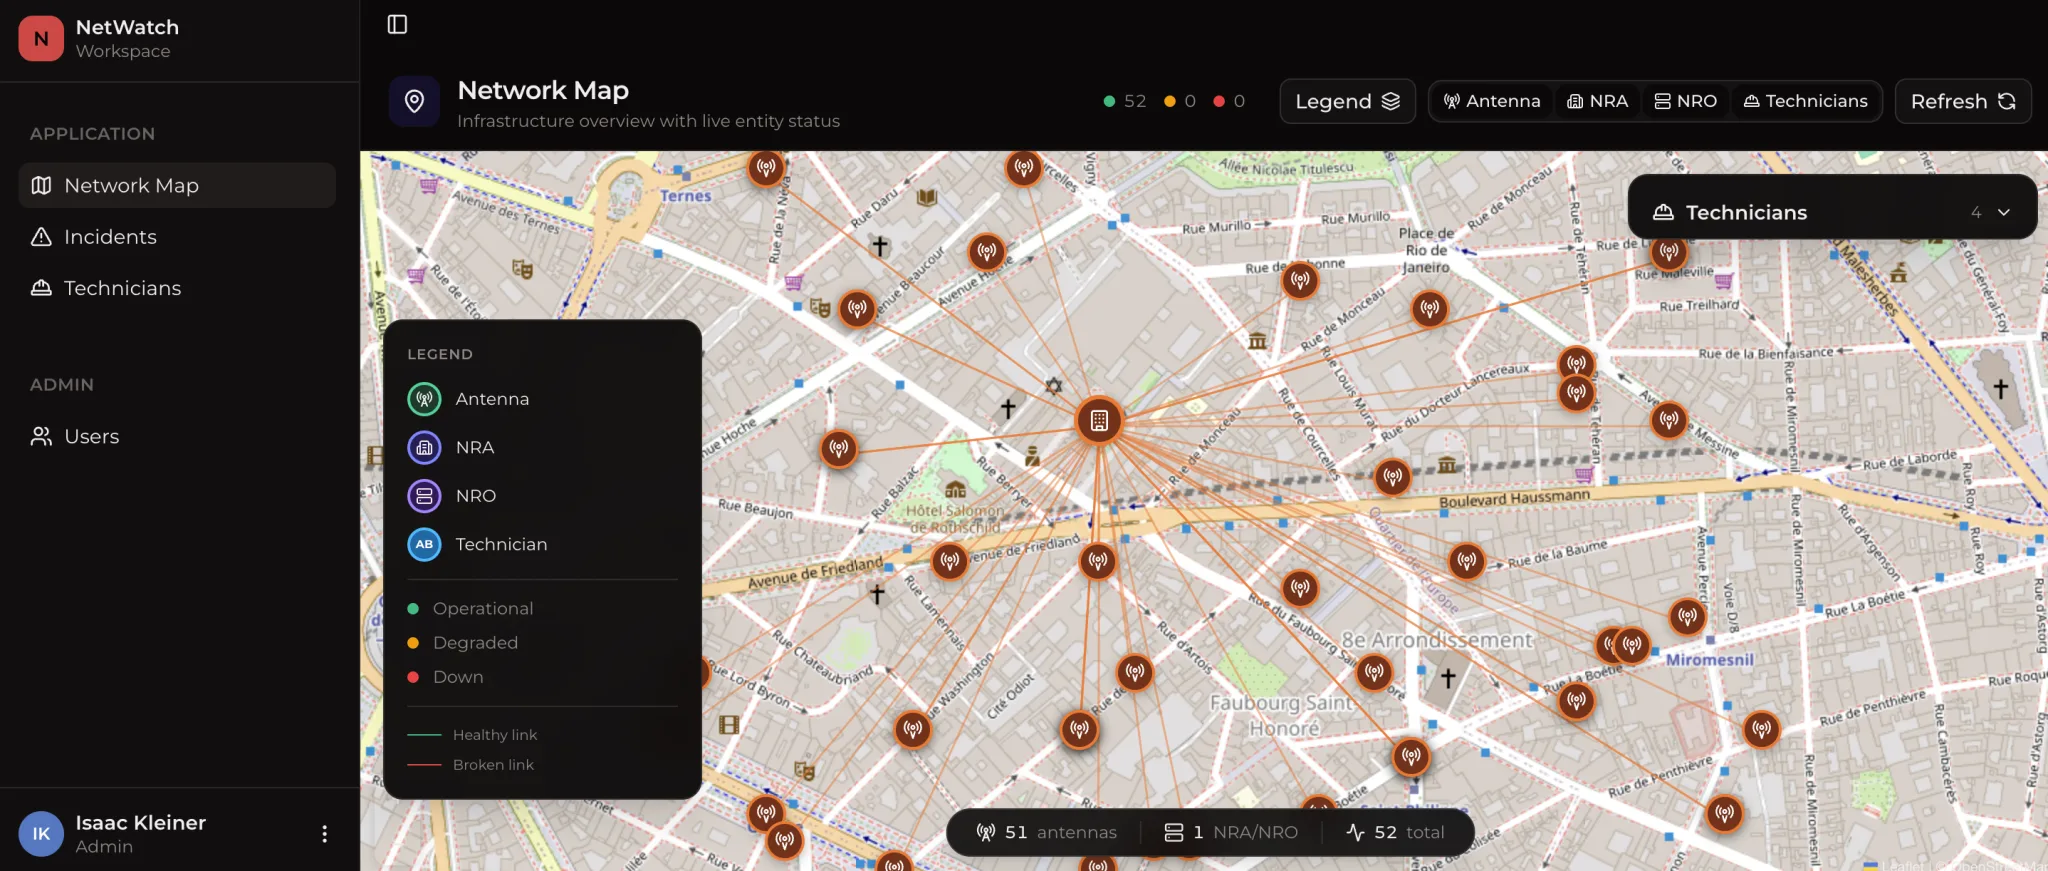Refresh the network map

[x=1962, y=101]
